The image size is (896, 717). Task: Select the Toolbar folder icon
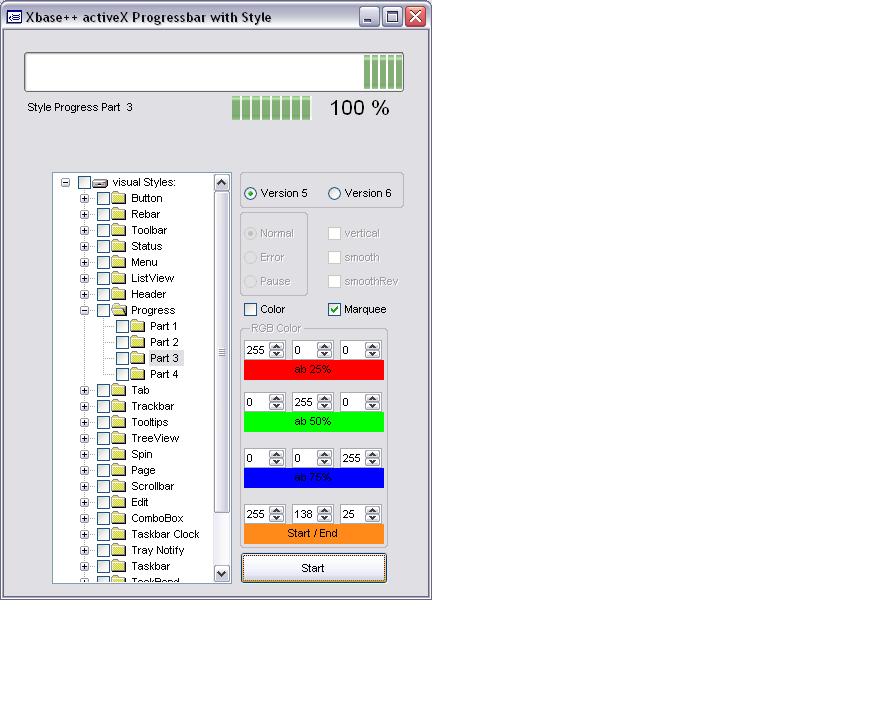click(119, 230)
